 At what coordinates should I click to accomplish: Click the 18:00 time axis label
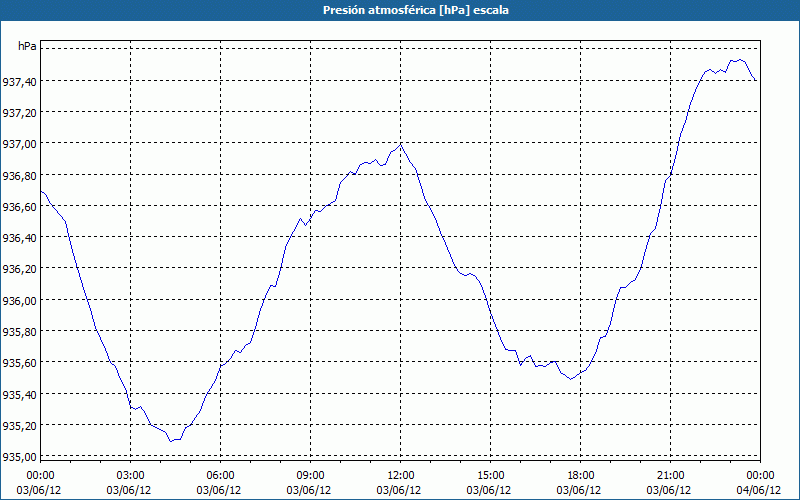[x=580, y=476]
